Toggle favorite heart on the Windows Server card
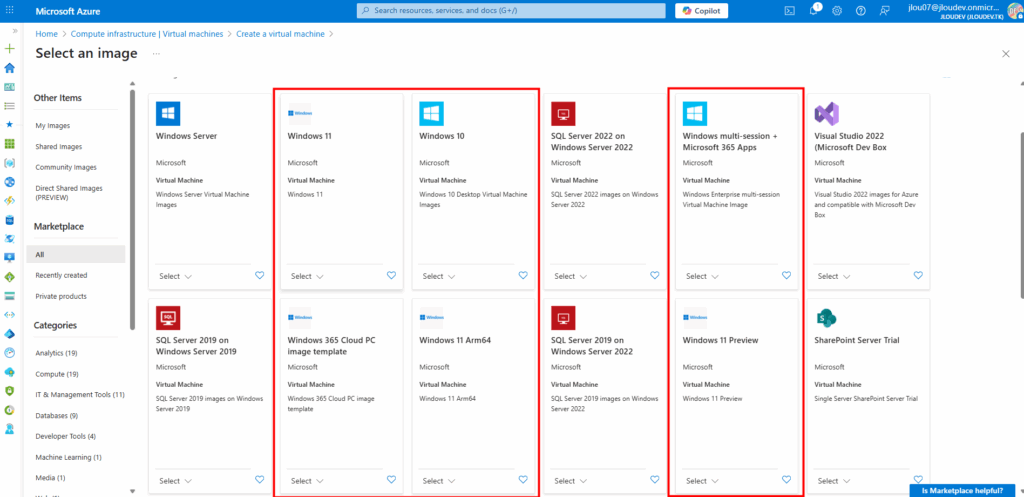This screenshot has height=497, width=1024. 259,276
